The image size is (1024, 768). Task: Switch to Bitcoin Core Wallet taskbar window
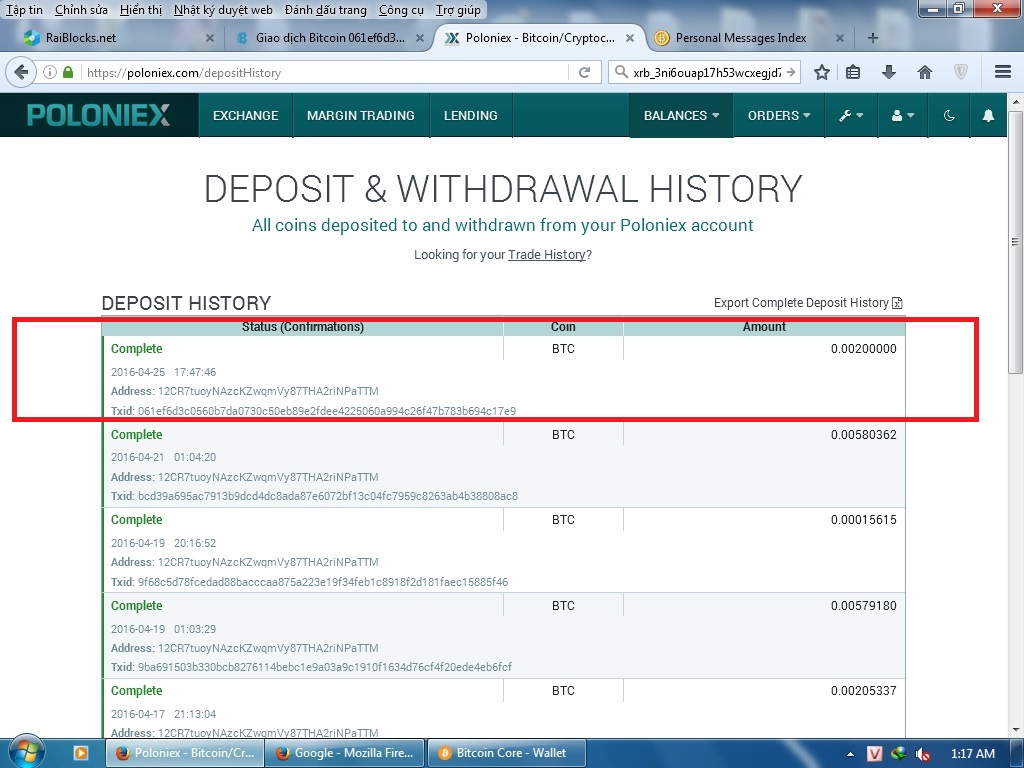[506, 753]
